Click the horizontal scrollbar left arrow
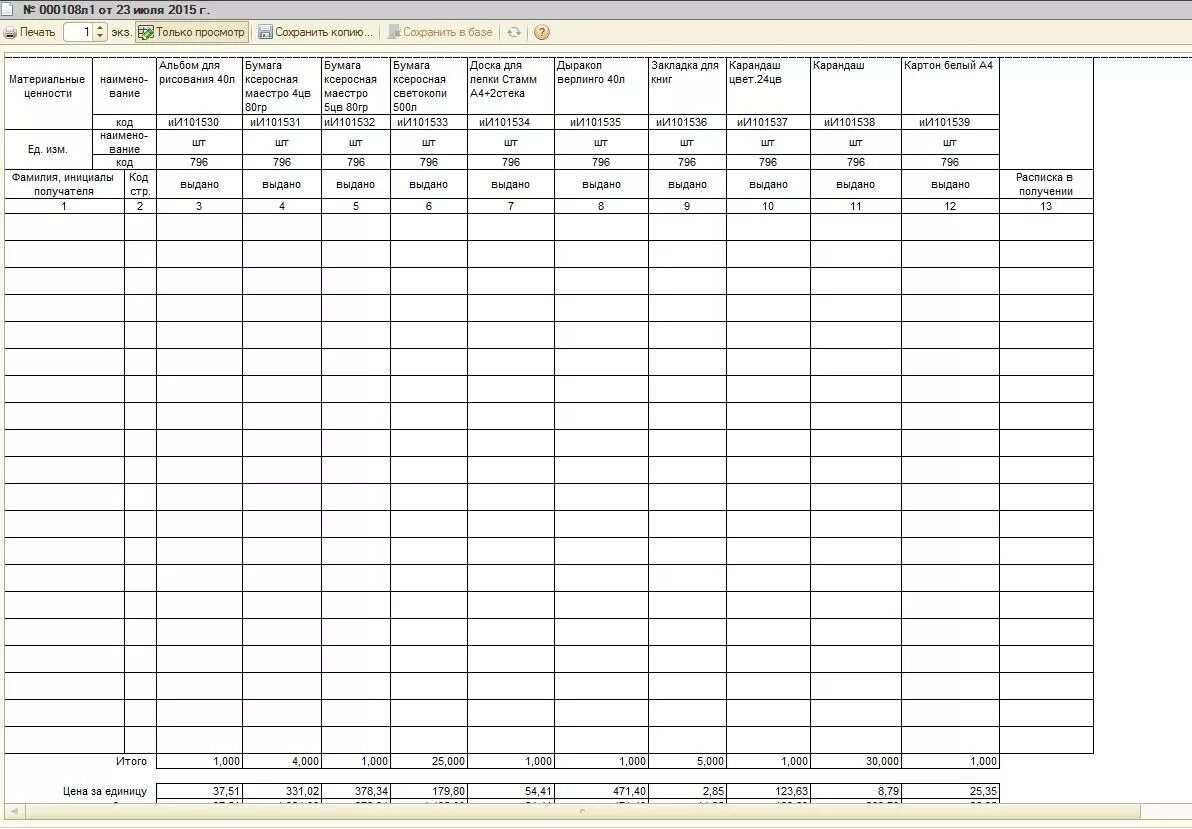This screenshot has height=829, width=1192. (13, 812)
